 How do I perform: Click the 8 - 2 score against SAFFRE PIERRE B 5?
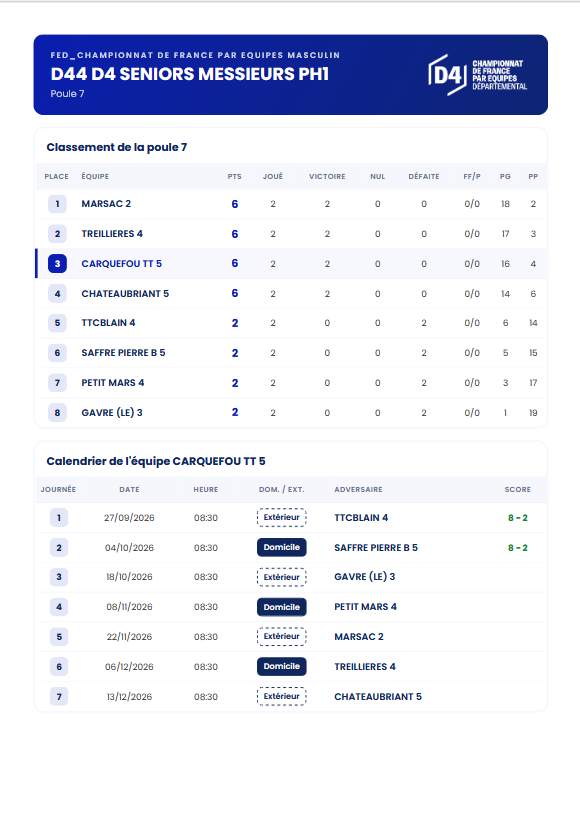518,548
